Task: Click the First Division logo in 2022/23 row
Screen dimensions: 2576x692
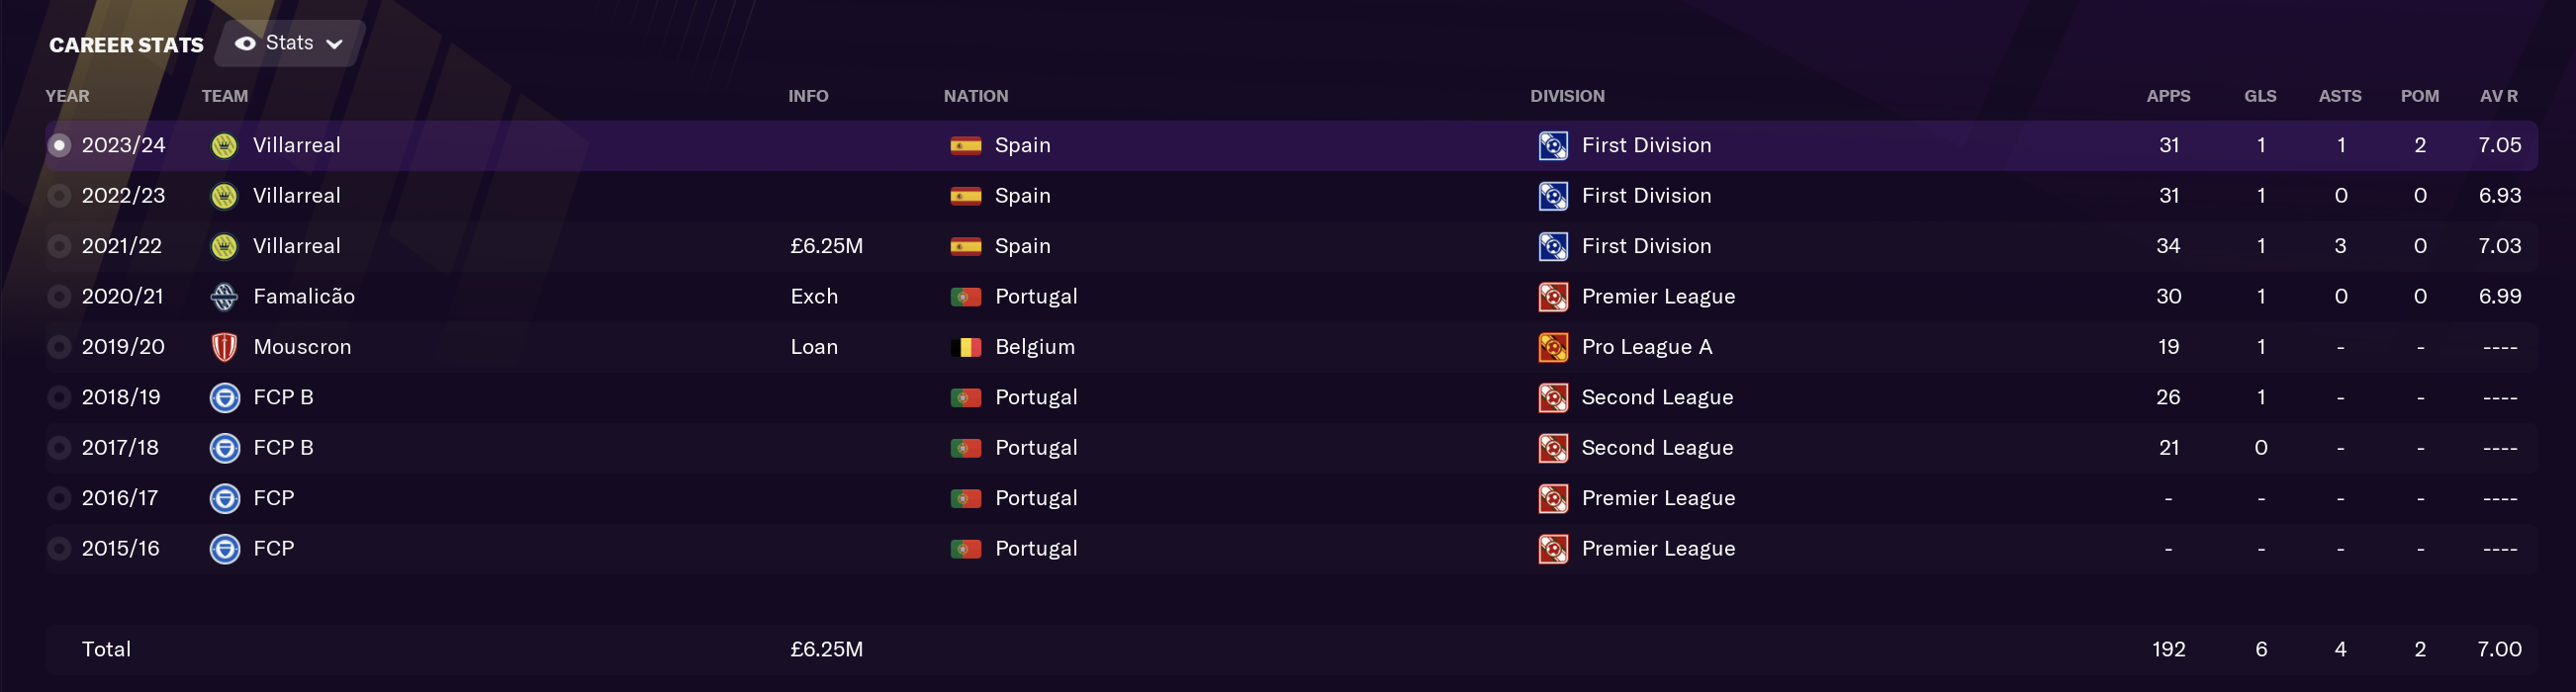Action: [x=1553, y=196]
